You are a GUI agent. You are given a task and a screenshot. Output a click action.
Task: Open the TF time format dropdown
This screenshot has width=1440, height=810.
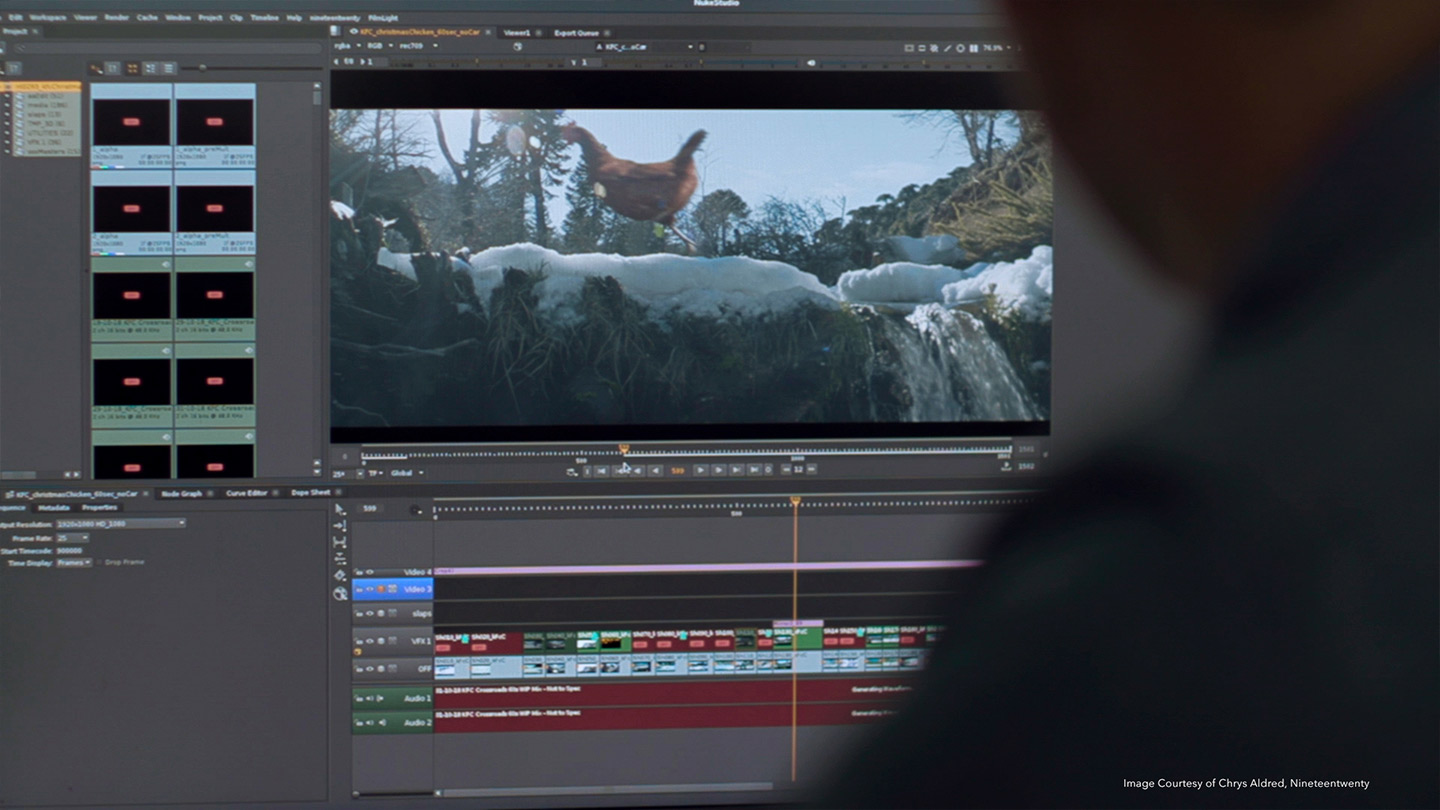click(x=376, y=473)
